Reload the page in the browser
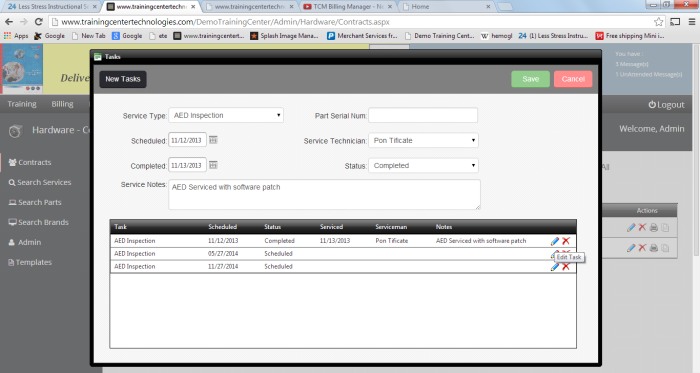 (x=39, y=22)
